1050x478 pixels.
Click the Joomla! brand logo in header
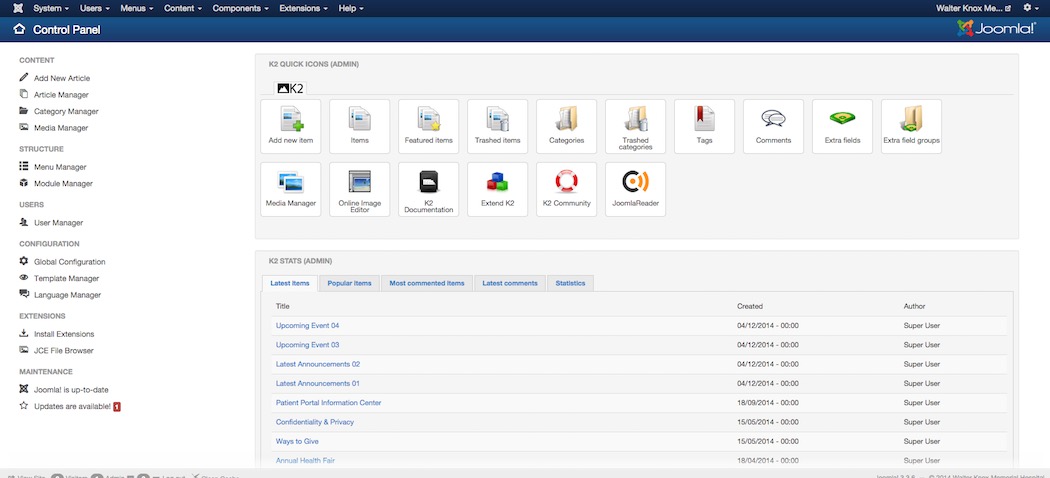click(997, 29)
